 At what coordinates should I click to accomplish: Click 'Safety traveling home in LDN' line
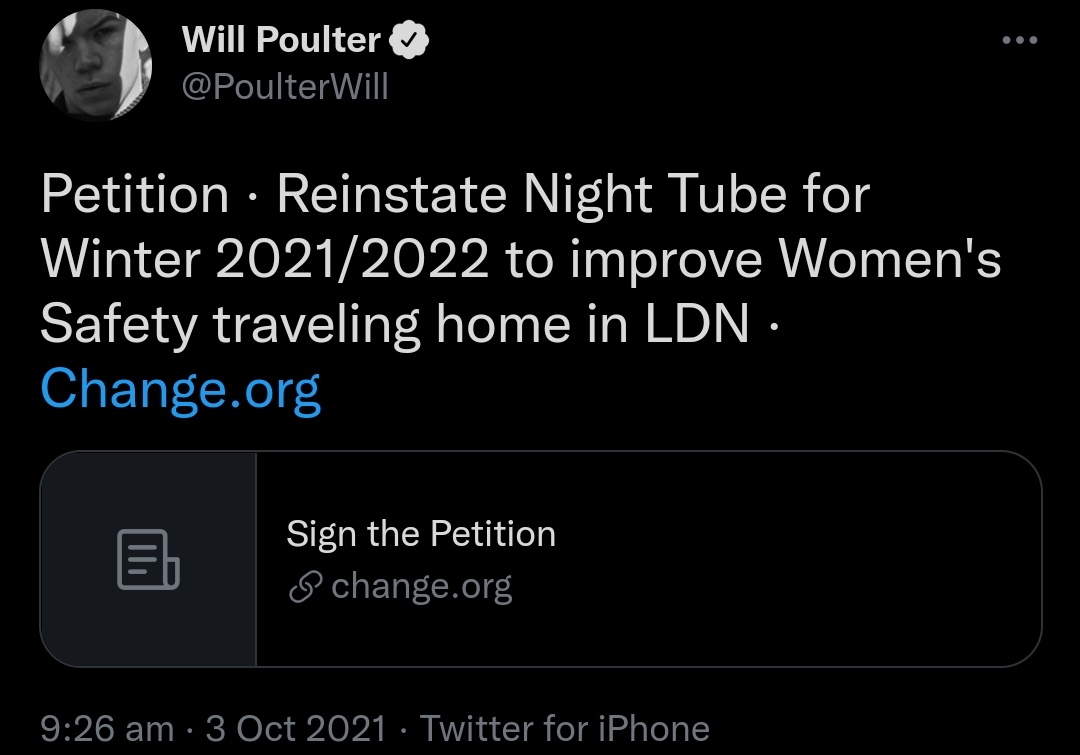pos(395,324)
